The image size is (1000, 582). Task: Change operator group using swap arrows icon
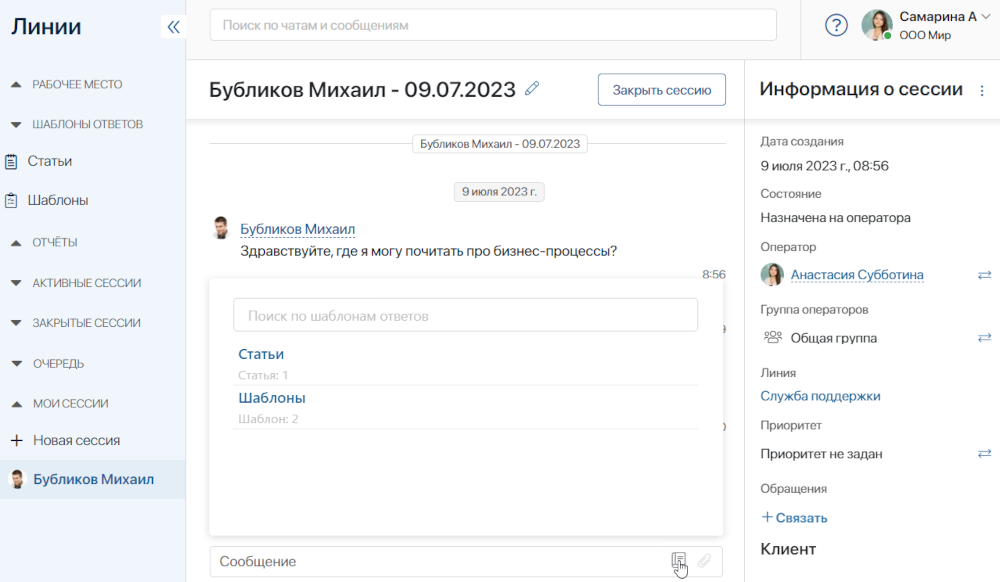pyautogui.click(x=984, y=338)
